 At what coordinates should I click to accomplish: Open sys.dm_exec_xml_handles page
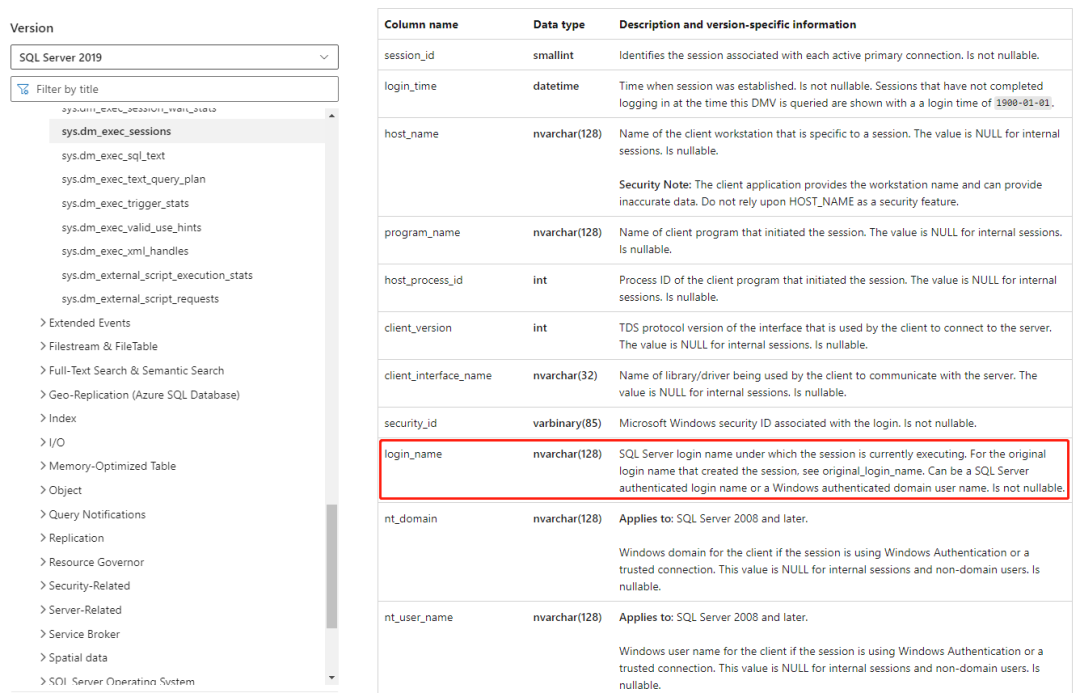tap(125, 251)
